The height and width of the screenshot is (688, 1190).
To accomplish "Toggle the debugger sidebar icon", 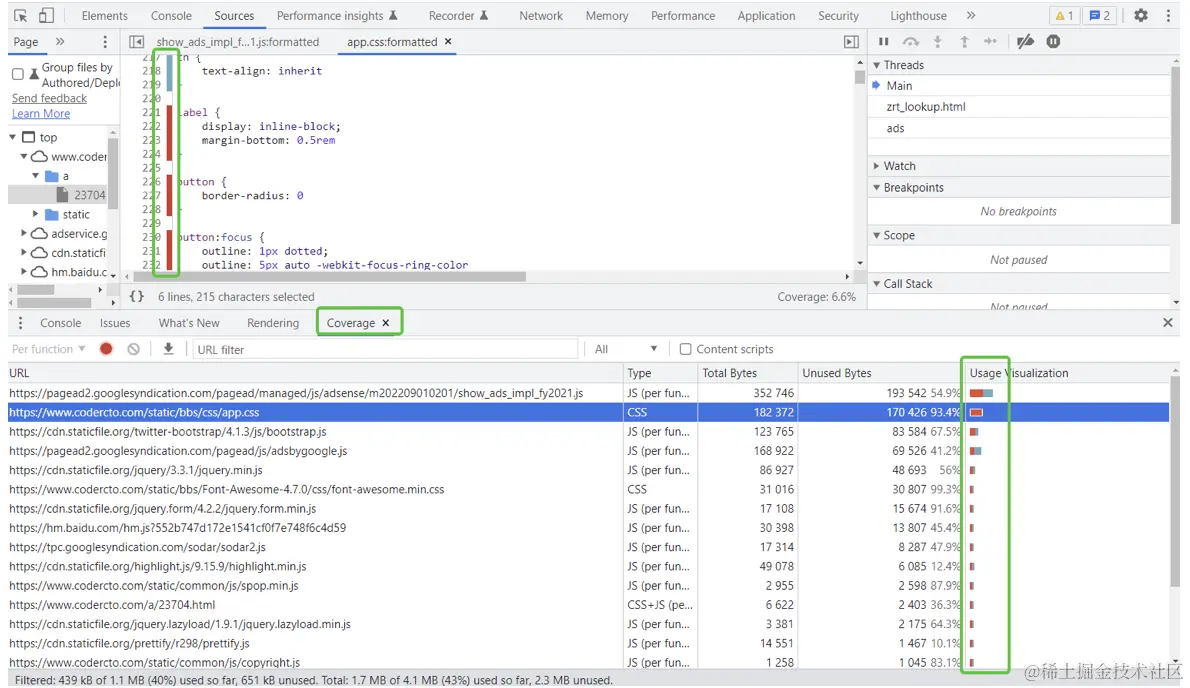I will [852, 42].
